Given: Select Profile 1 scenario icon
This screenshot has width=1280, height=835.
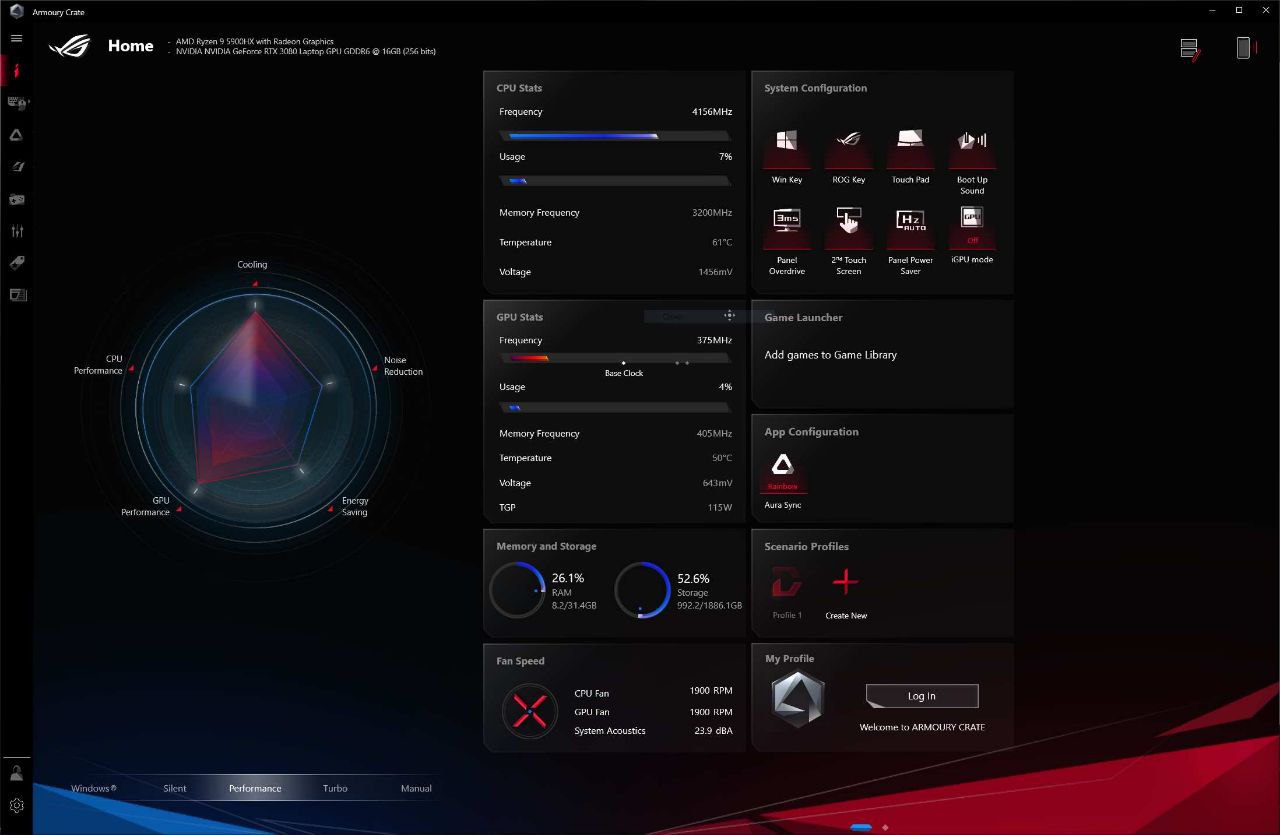Looking at the screenshot, I should 787,582.
